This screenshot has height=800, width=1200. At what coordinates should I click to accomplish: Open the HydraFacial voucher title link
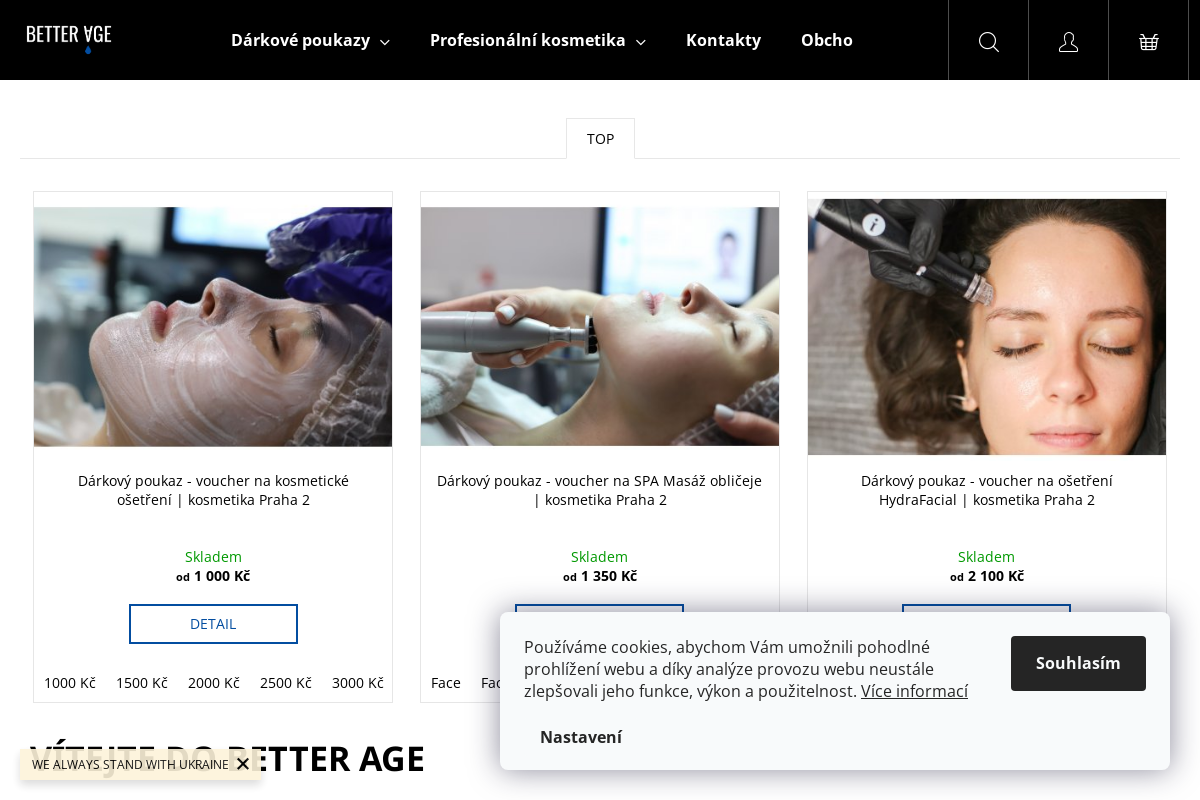(x=986, y=490)
